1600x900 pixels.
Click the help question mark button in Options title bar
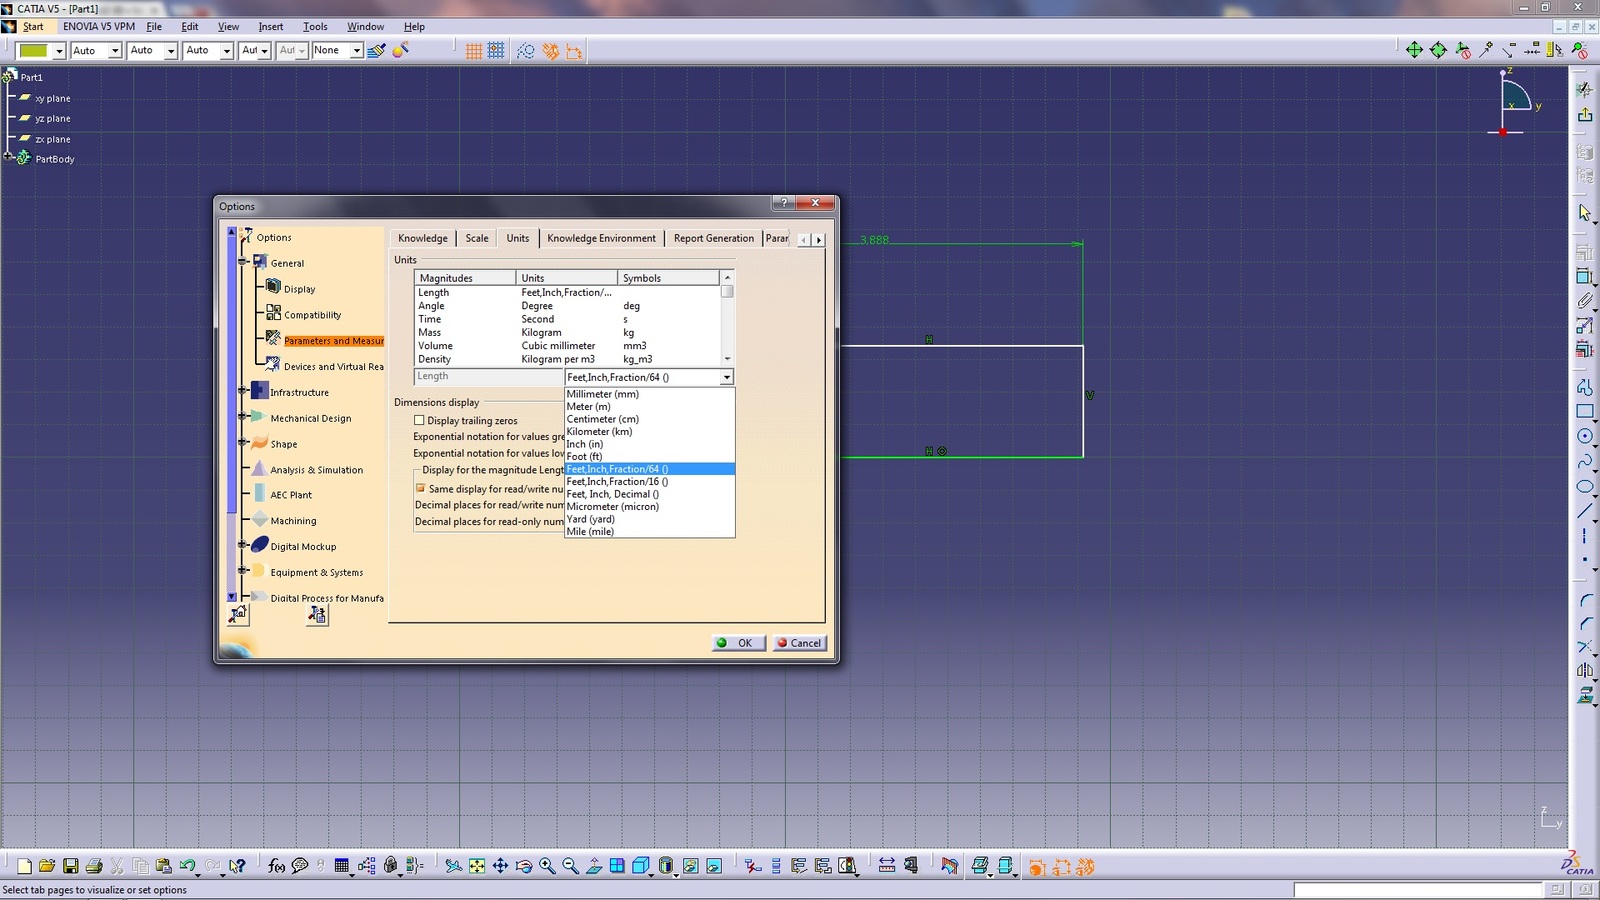784,203
